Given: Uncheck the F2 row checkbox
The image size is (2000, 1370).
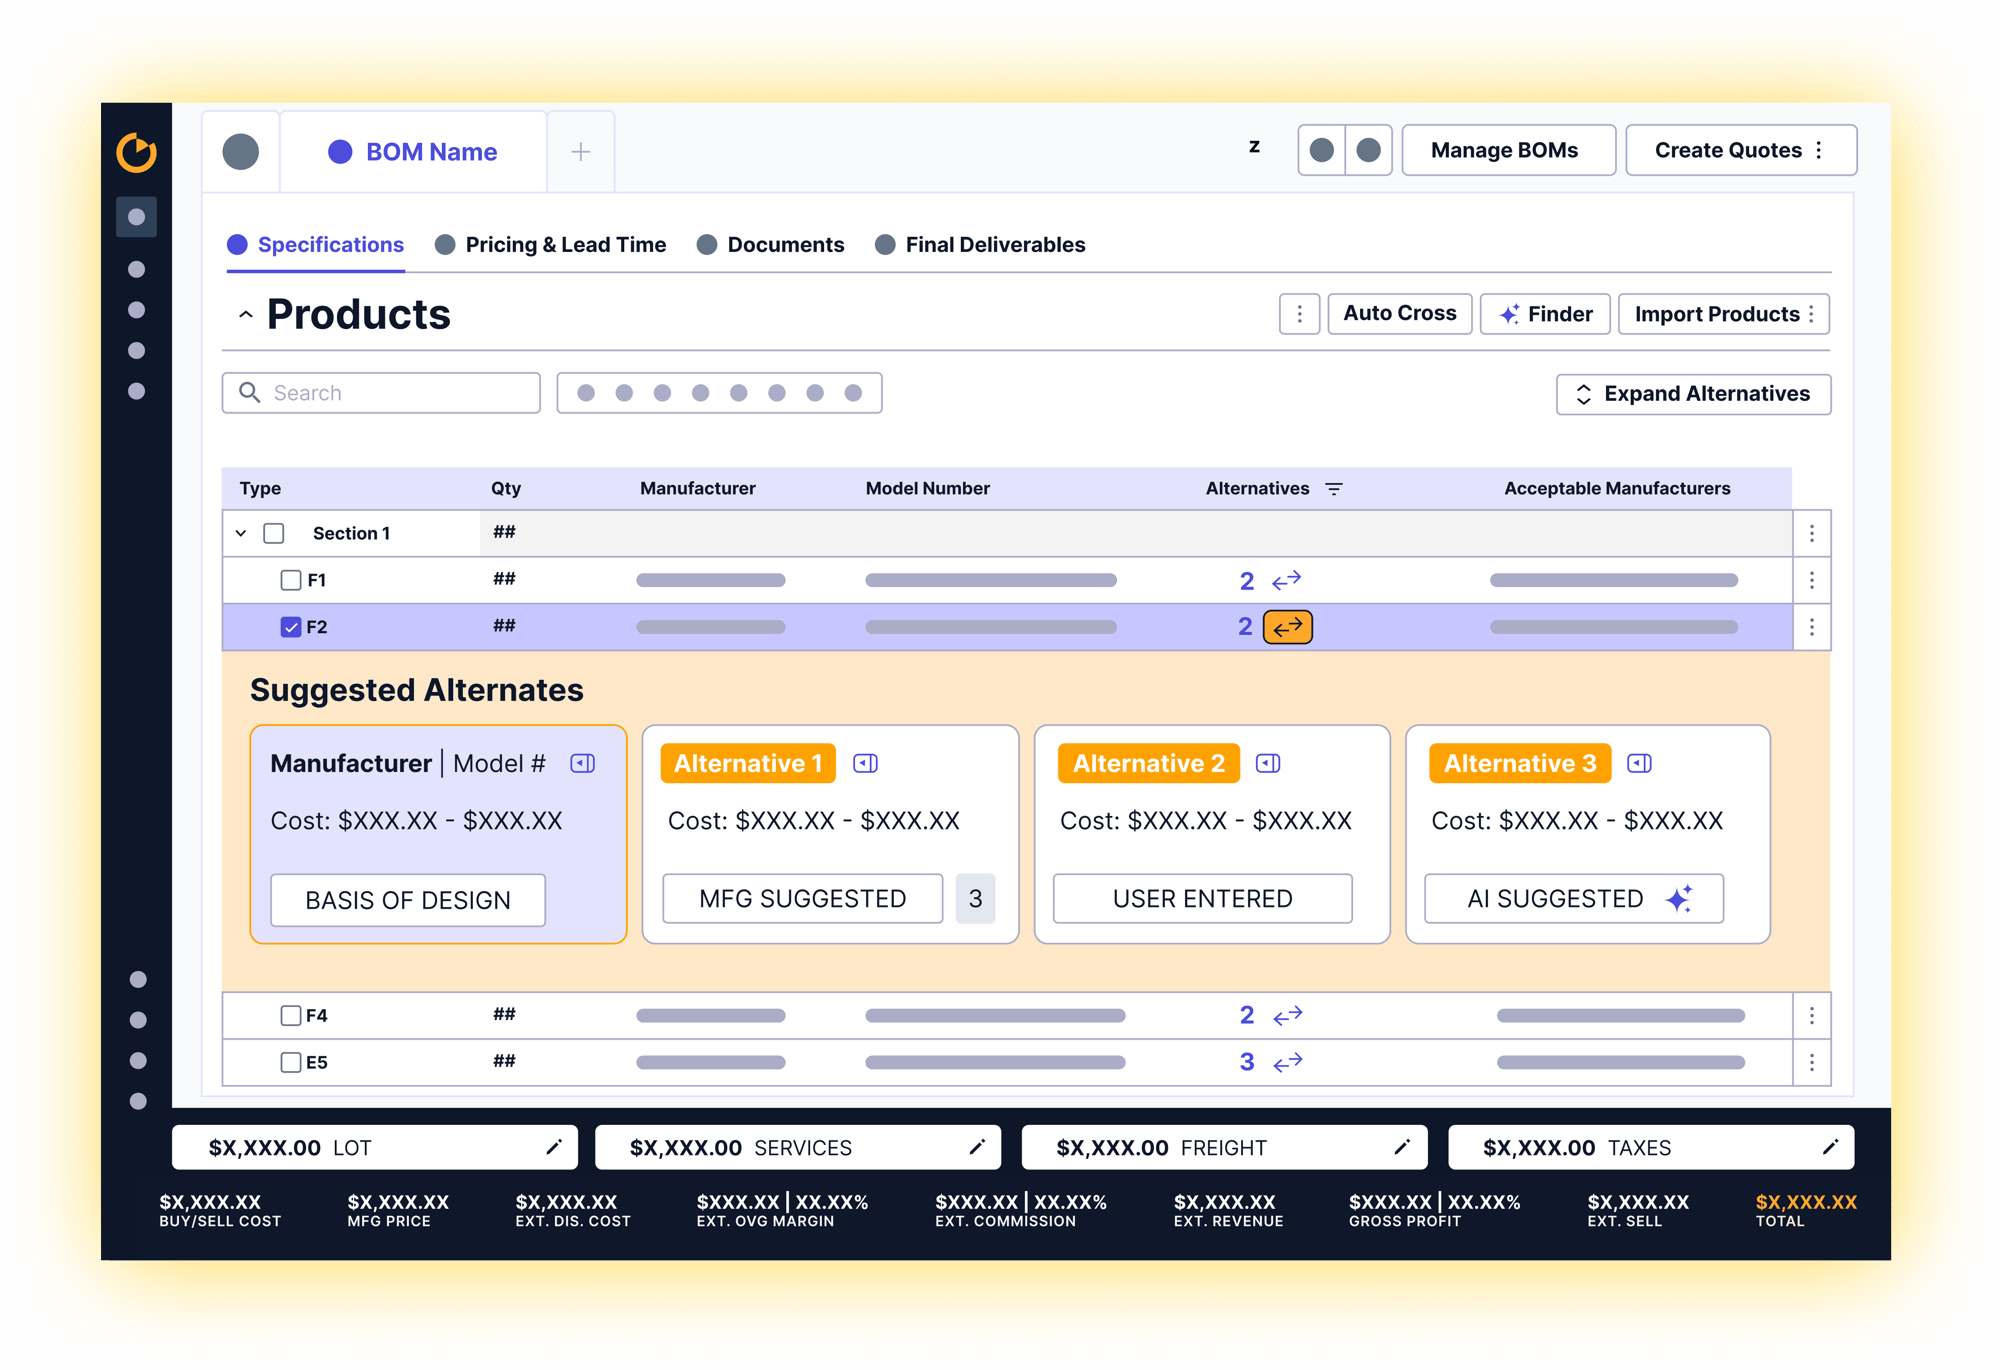Looking at the screenshot, I should click(x=291, y=627).
